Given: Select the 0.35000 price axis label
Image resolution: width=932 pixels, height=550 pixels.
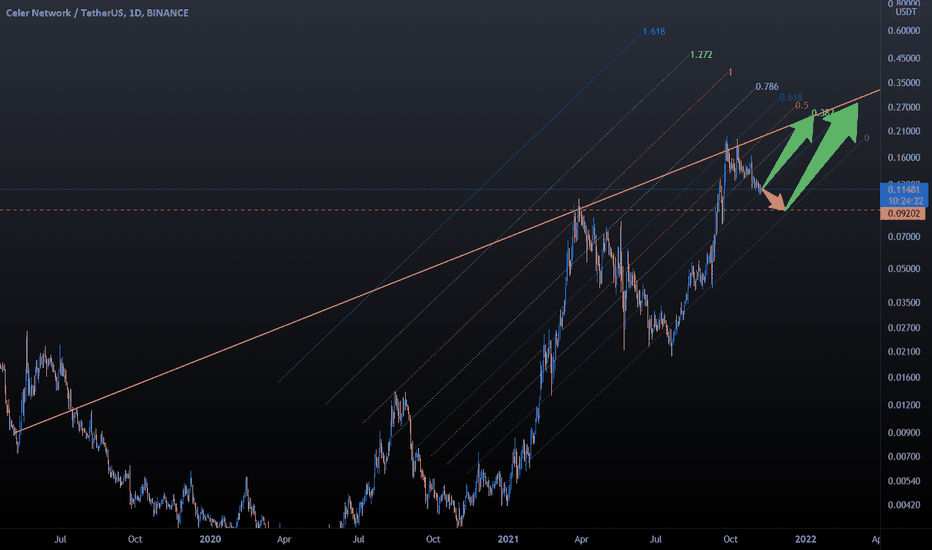Looking at the screenshot, I should tap(903, 83).
